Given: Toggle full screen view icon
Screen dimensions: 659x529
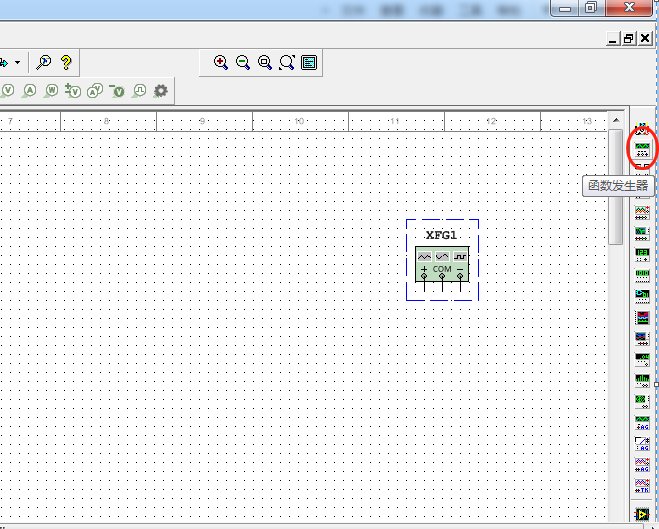Looking at the screenshot, I should (309, 62).
